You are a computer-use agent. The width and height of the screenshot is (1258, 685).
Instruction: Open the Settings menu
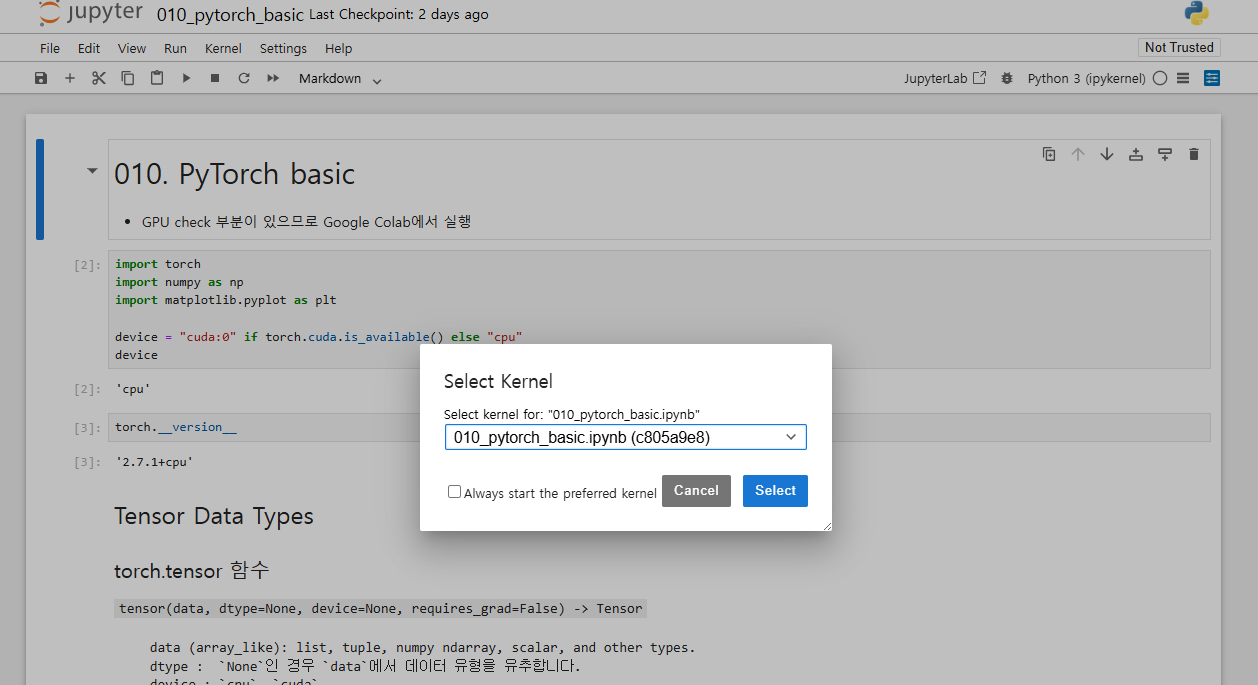tap(283, 48)
